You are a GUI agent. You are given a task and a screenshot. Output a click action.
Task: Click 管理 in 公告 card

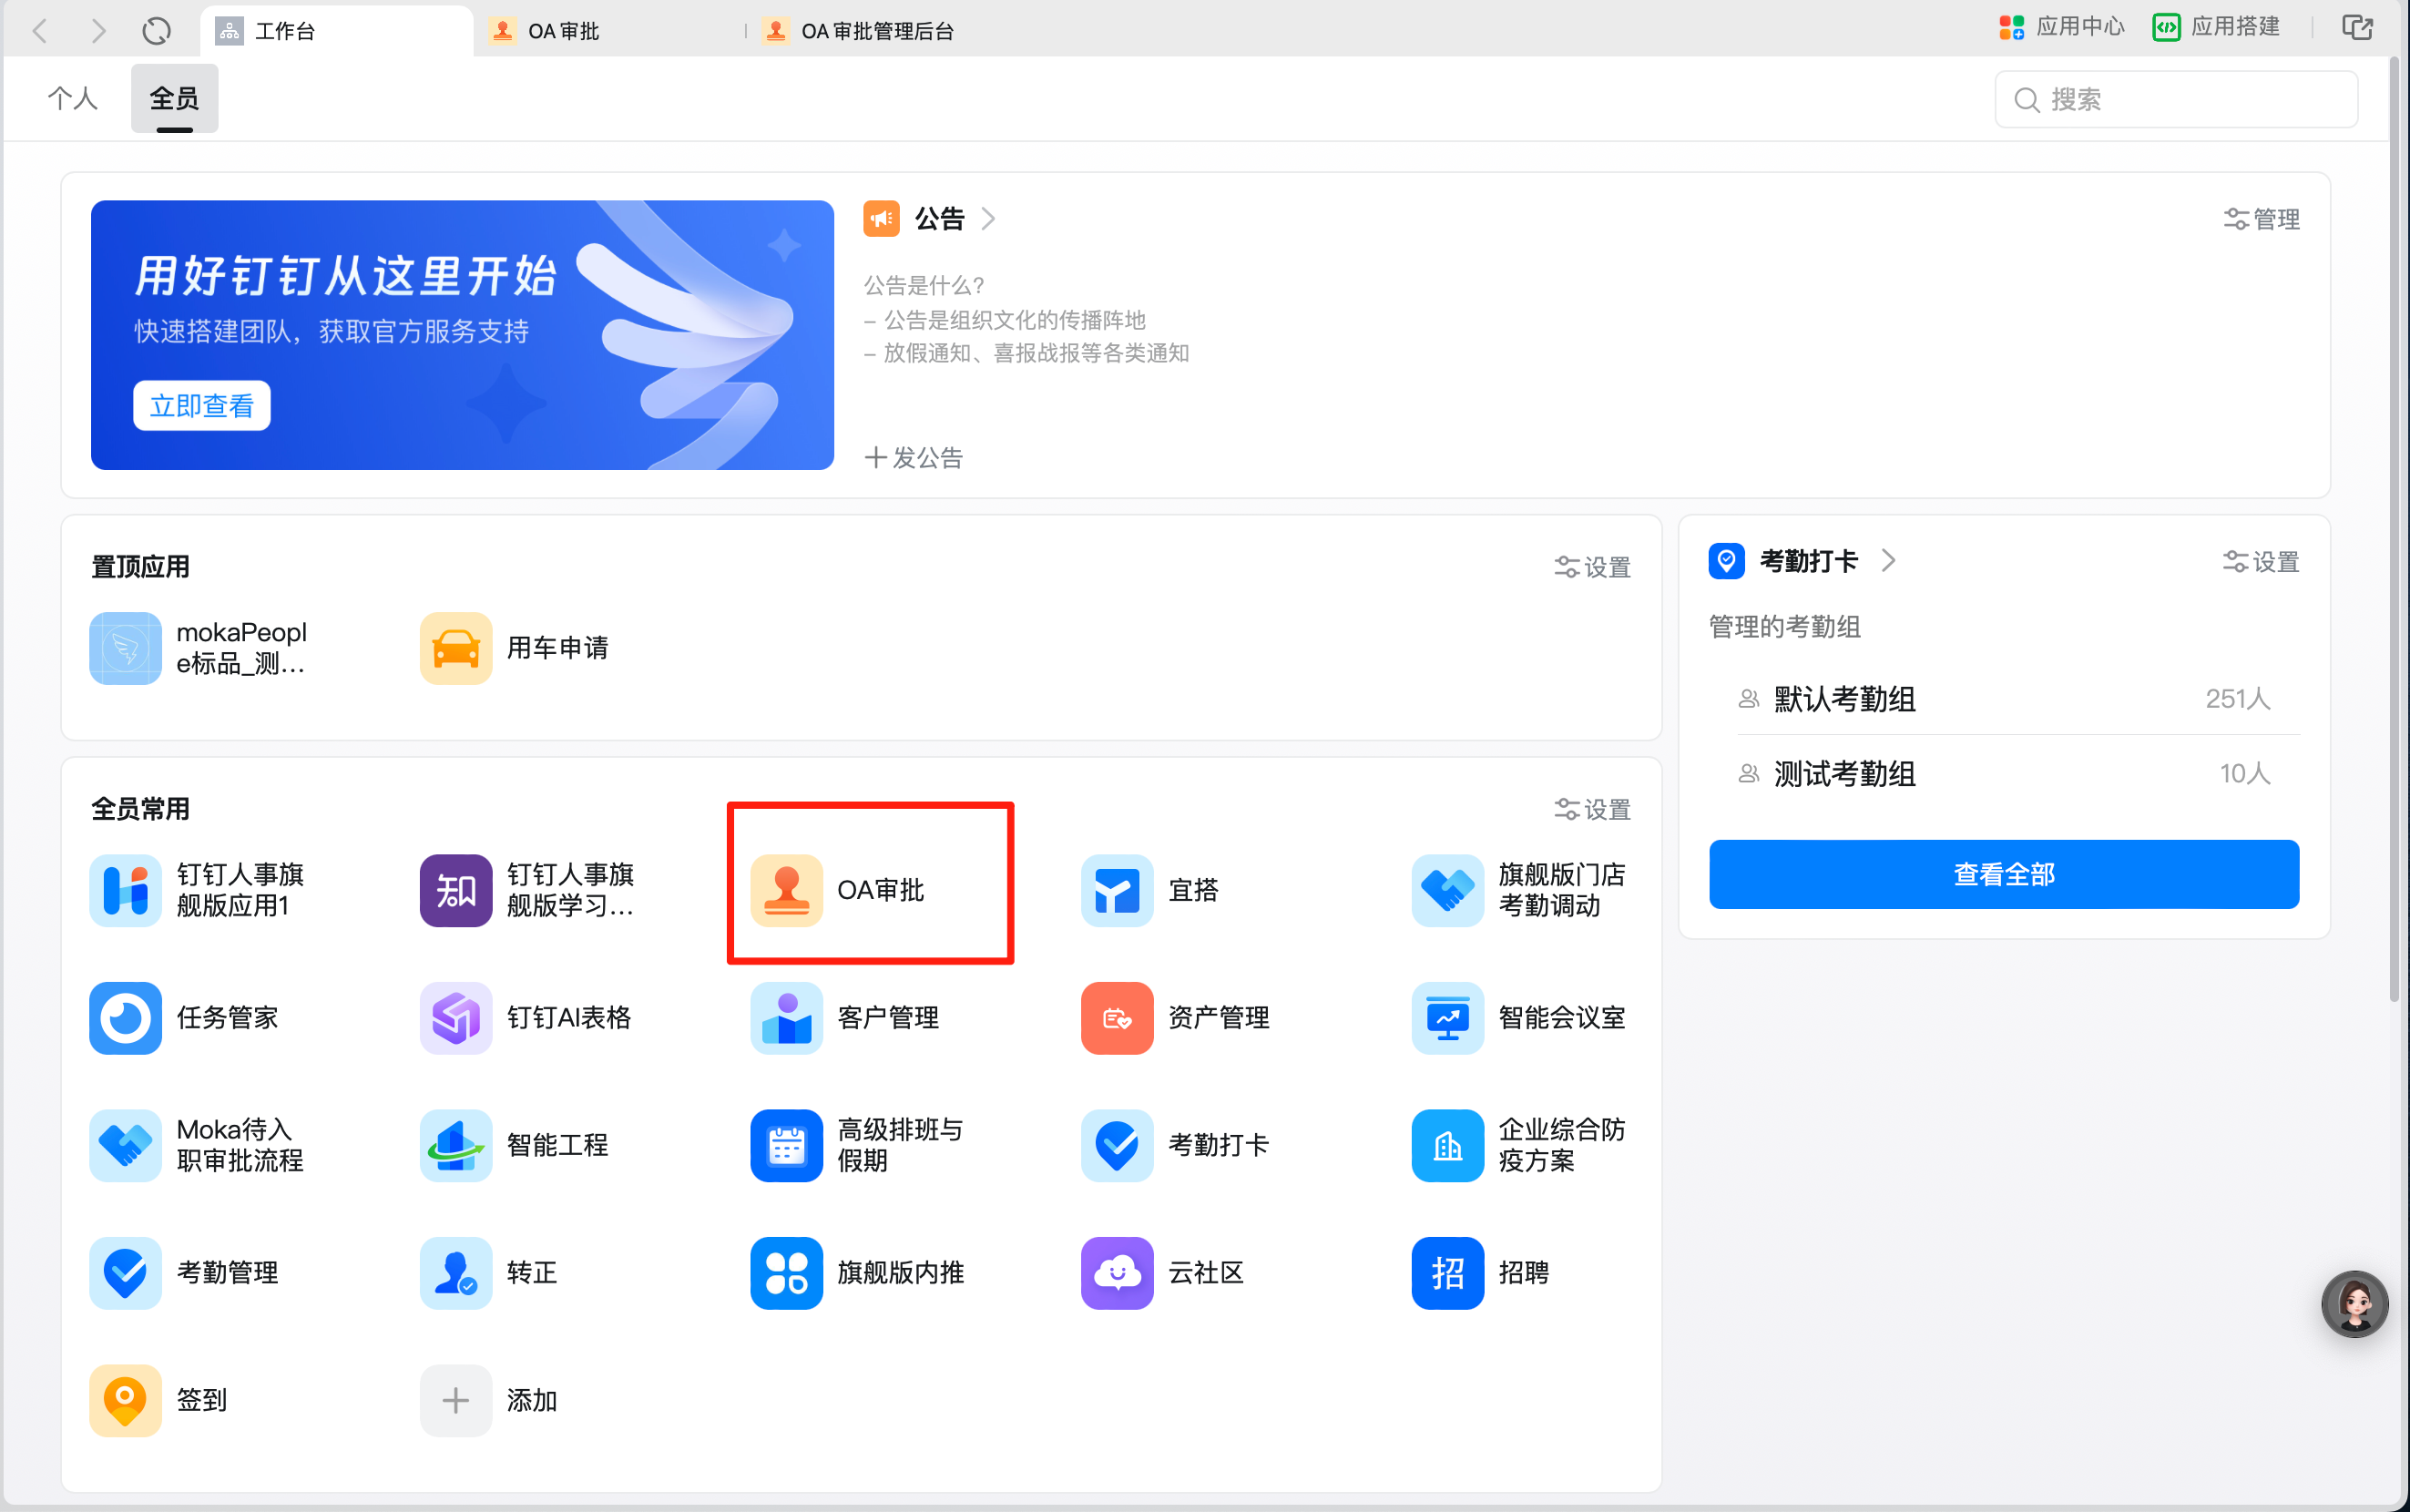click(2262, 219)
